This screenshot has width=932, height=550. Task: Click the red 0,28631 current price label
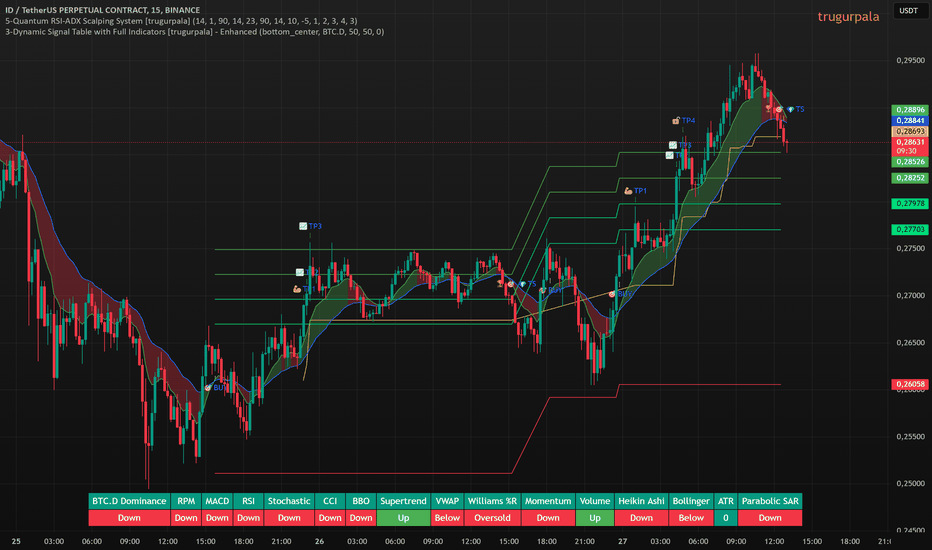click(910, 142)
